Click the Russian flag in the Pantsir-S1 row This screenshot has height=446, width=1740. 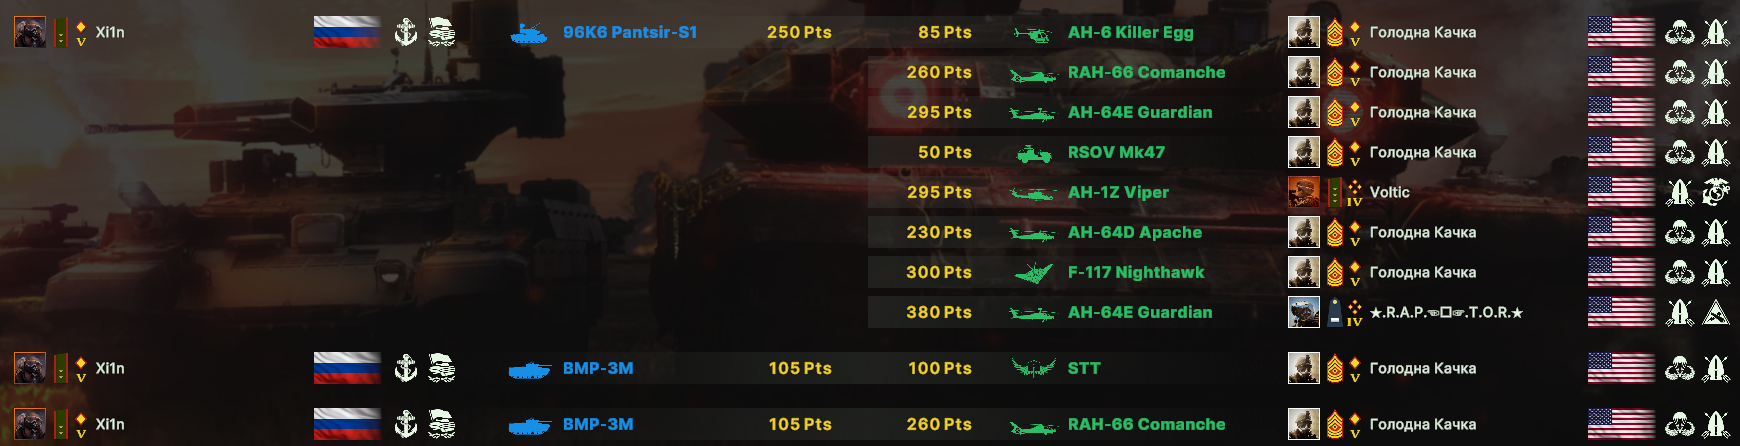(347, 32)
